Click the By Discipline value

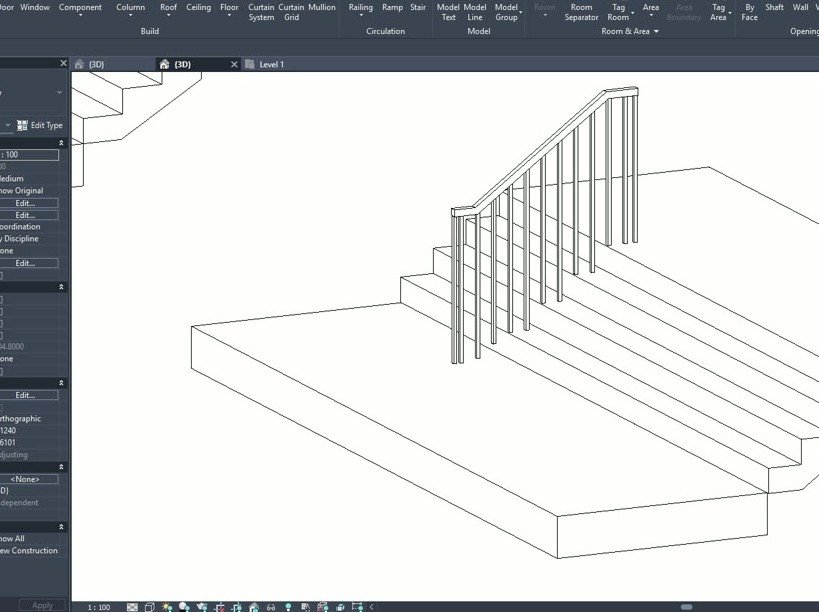19,239
